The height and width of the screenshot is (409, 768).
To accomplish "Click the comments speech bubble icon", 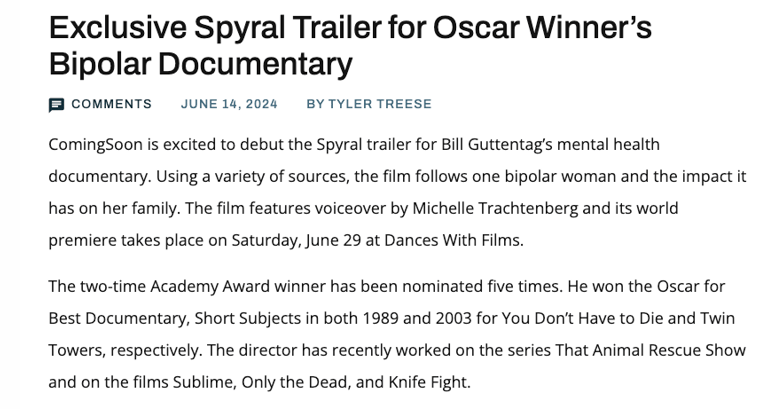I will click(x=56, y=105).
